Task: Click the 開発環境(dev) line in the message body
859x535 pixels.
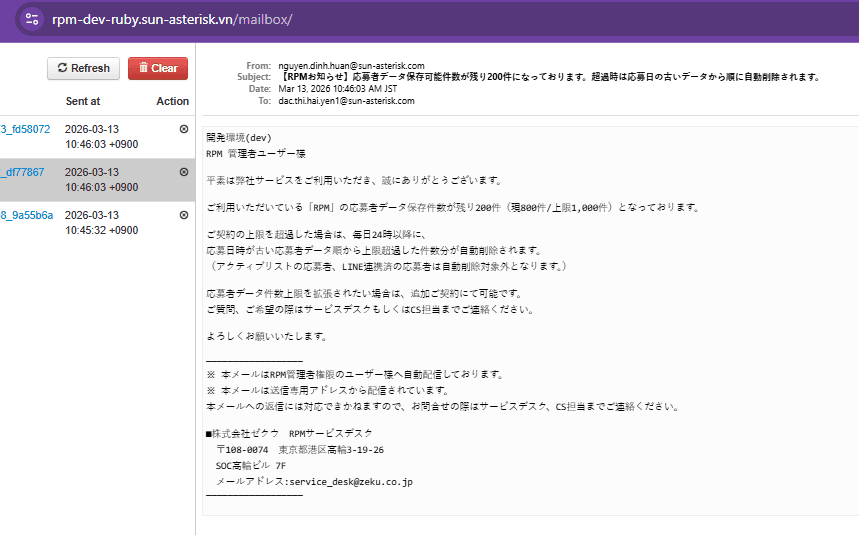Action: coord(238,137)
